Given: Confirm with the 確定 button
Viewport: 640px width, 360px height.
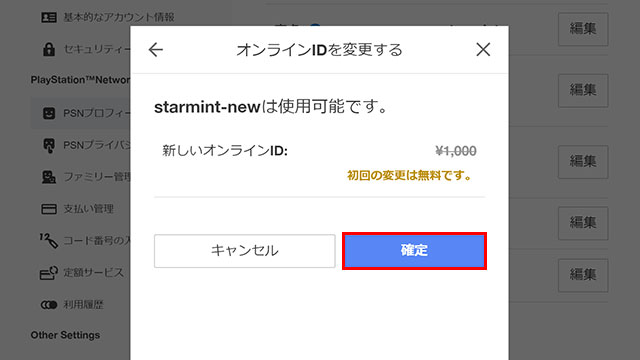Looking at the screenshot, I should [414, 251].
